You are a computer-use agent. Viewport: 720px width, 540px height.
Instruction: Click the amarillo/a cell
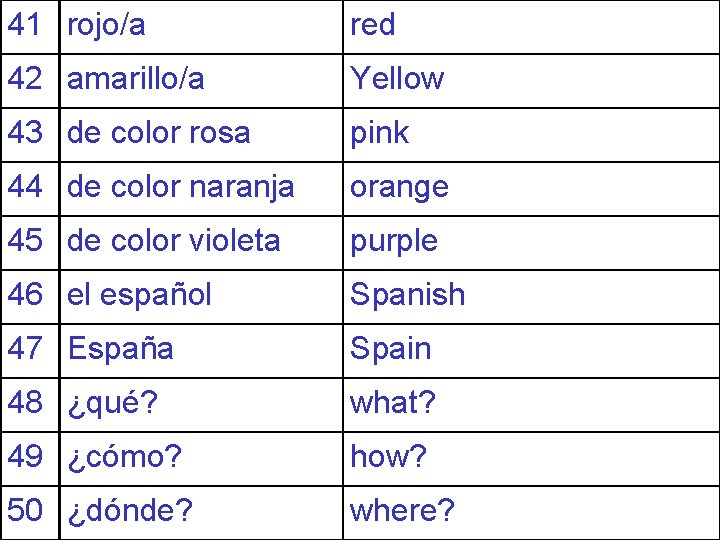(x=202, y=81)
